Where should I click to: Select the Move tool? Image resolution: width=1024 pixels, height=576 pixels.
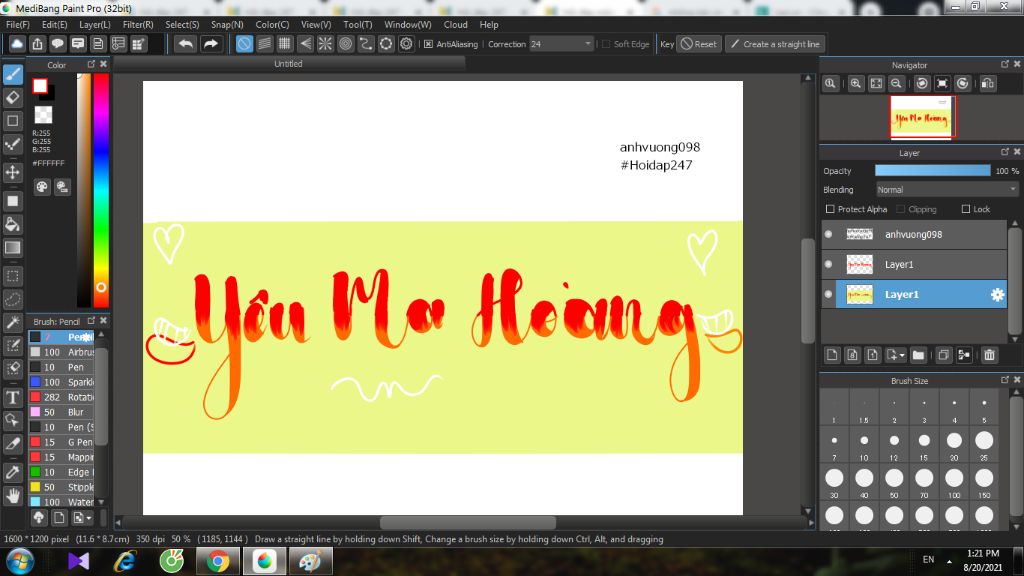[13, 172]
